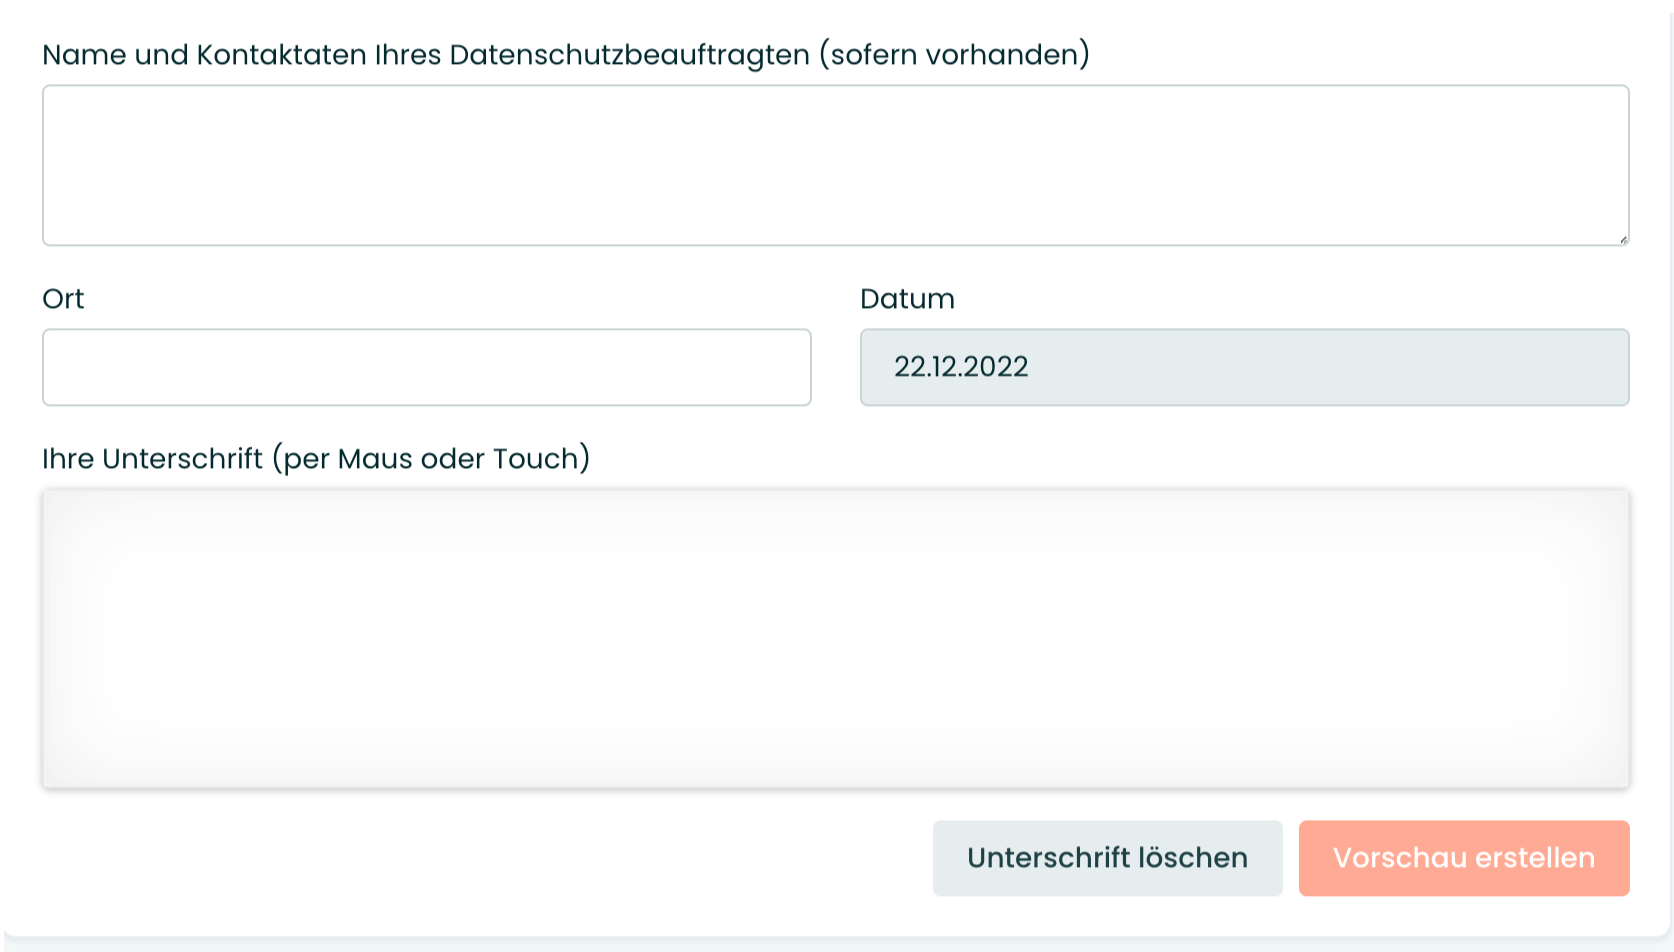
Task: Click the '(per Maus oder Touch)' hint text
Action: [x=431, y=459]
